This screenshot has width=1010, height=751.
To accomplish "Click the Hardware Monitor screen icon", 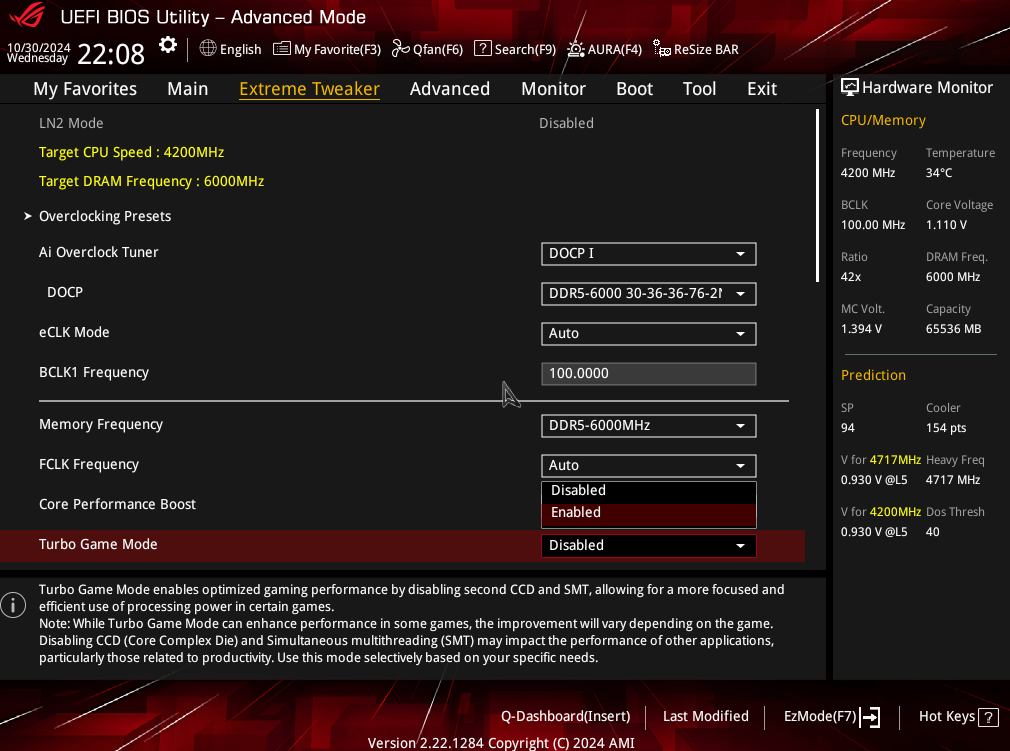I will click(850, 88).
